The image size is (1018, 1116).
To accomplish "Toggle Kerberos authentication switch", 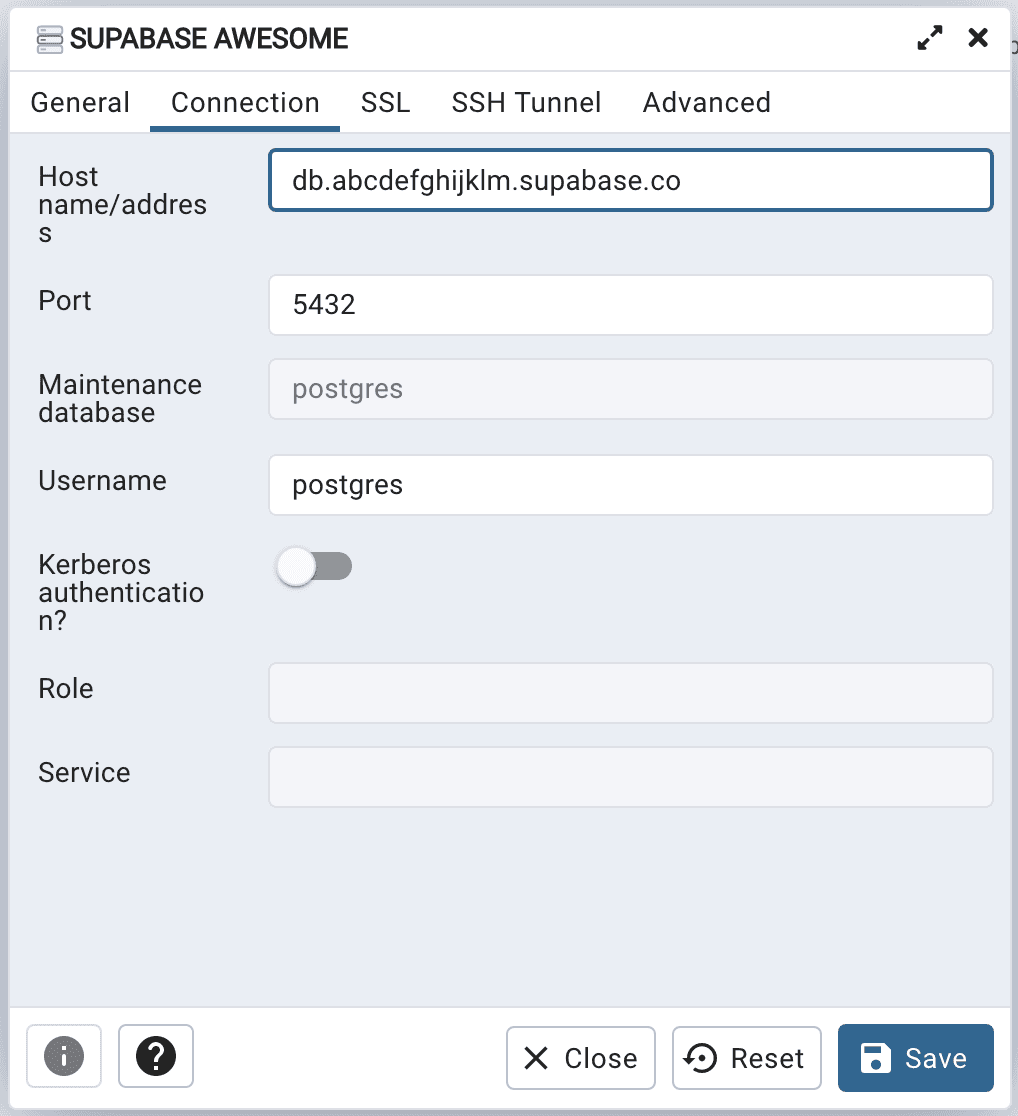I will (314, 567).
